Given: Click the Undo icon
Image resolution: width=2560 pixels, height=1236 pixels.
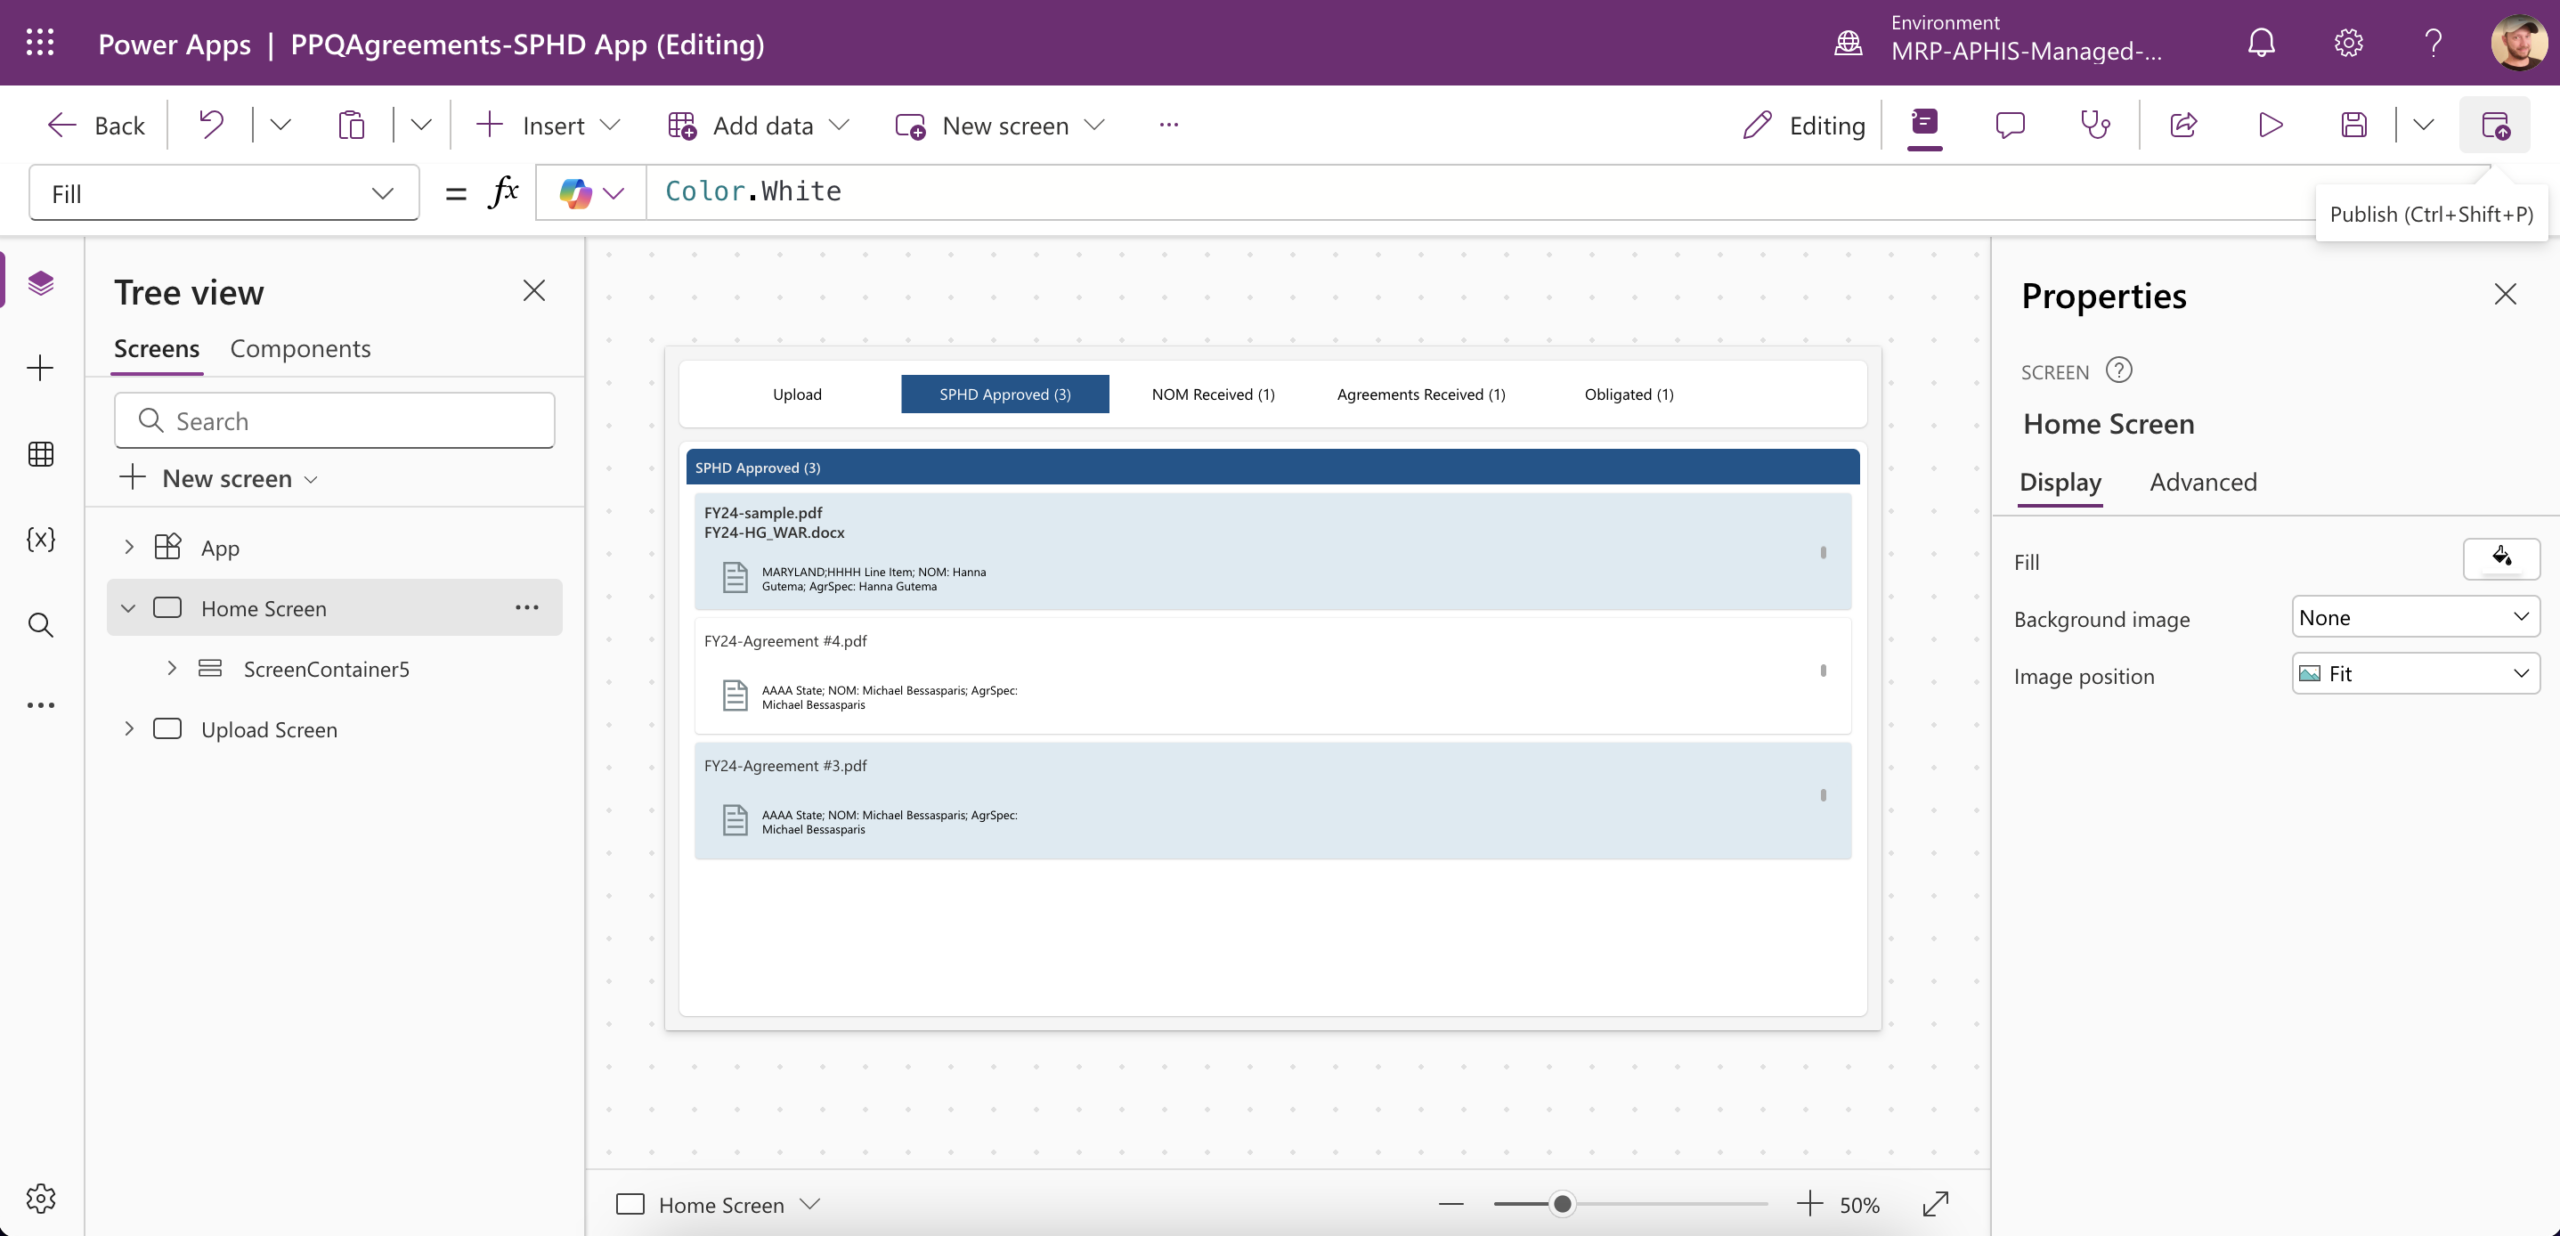Looking at the screenshot, I should pos(210,125).
